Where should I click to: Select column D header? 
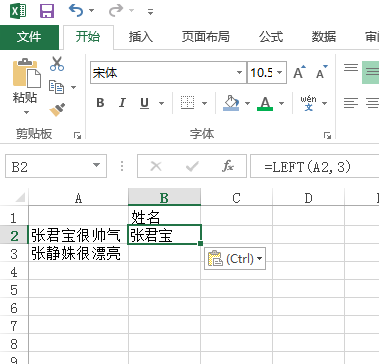point(308,198)
